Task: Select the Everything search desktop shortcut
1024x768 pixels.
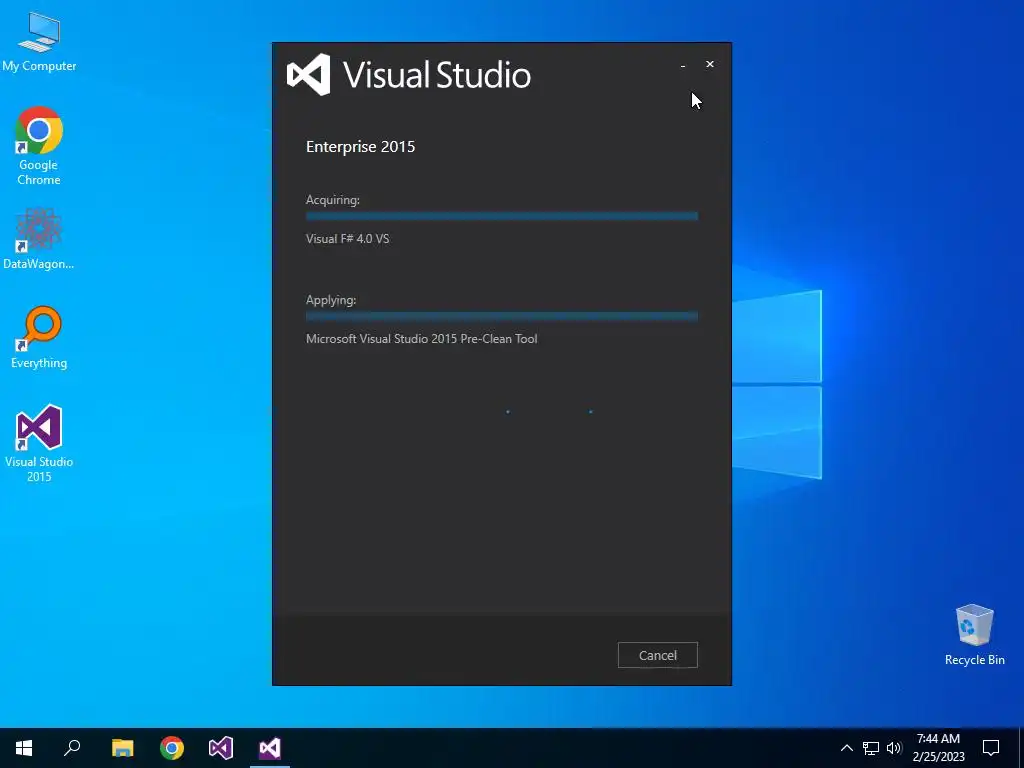Action: pos(39,338)
